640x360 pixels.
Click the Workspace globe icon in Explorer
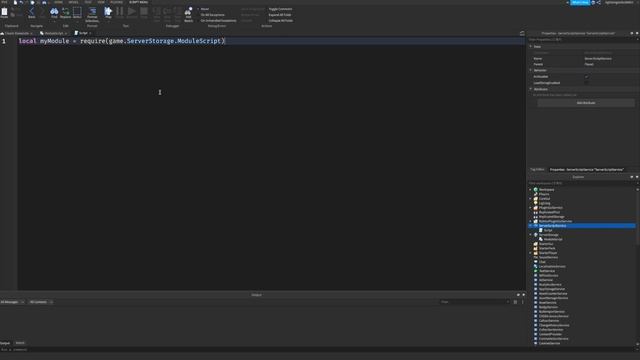[x=536, y=190]
